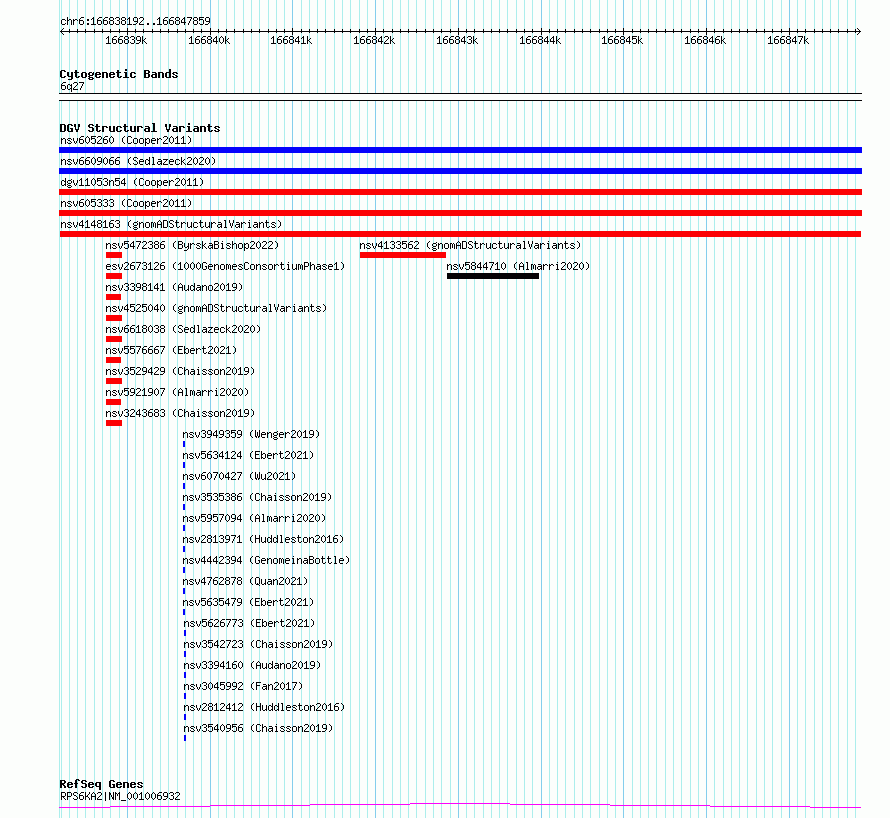Image resolution: width=890 pixels, height=818 pixels.
Task: Select the blue bar under nsv6609066 (Sedlazeck2020)
Action: click(x=460, y=171)
